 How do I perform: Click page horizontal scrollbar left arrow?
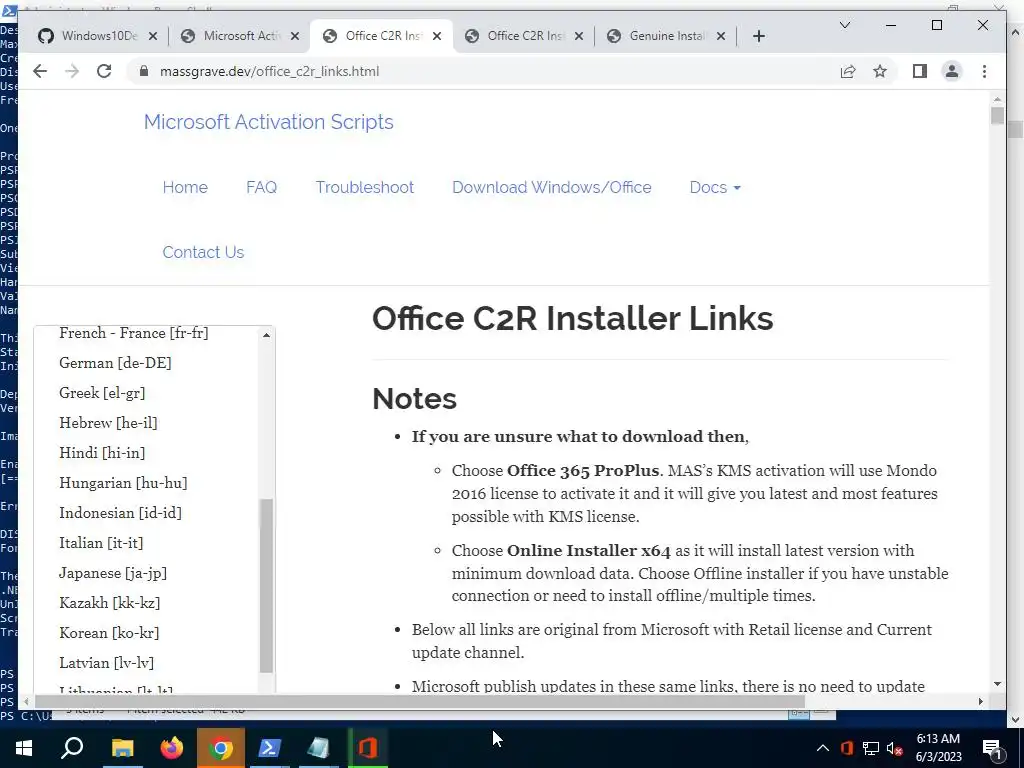(26, 701)
